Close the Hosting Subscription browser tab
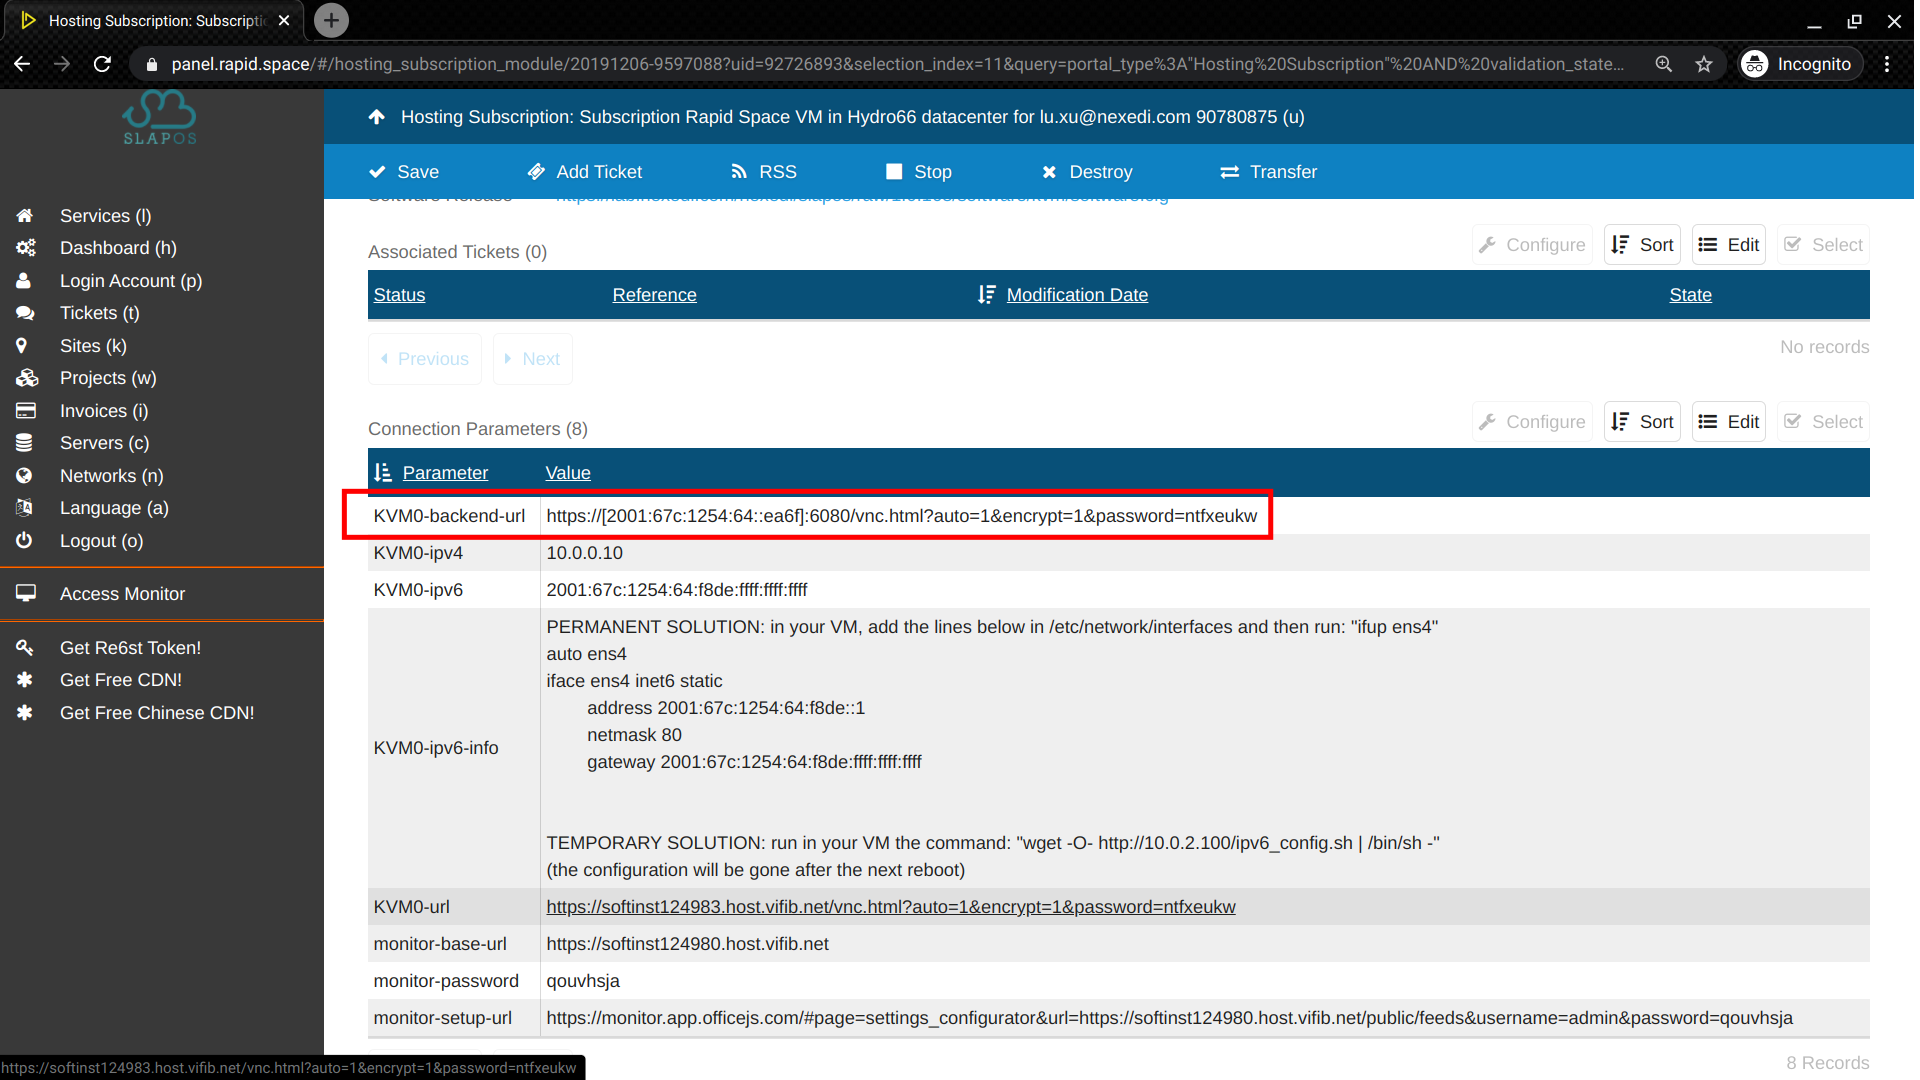Screen dimensions: 1920x1080 click(x=284, y=20)
